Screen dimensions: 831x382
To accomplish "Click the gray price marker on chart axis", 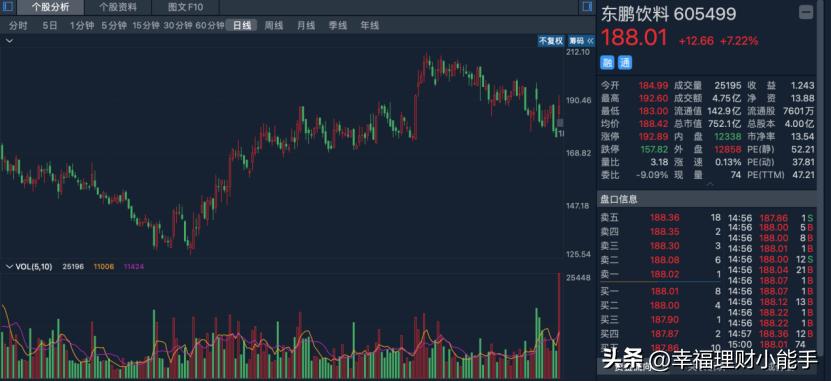I will [560, 122].
